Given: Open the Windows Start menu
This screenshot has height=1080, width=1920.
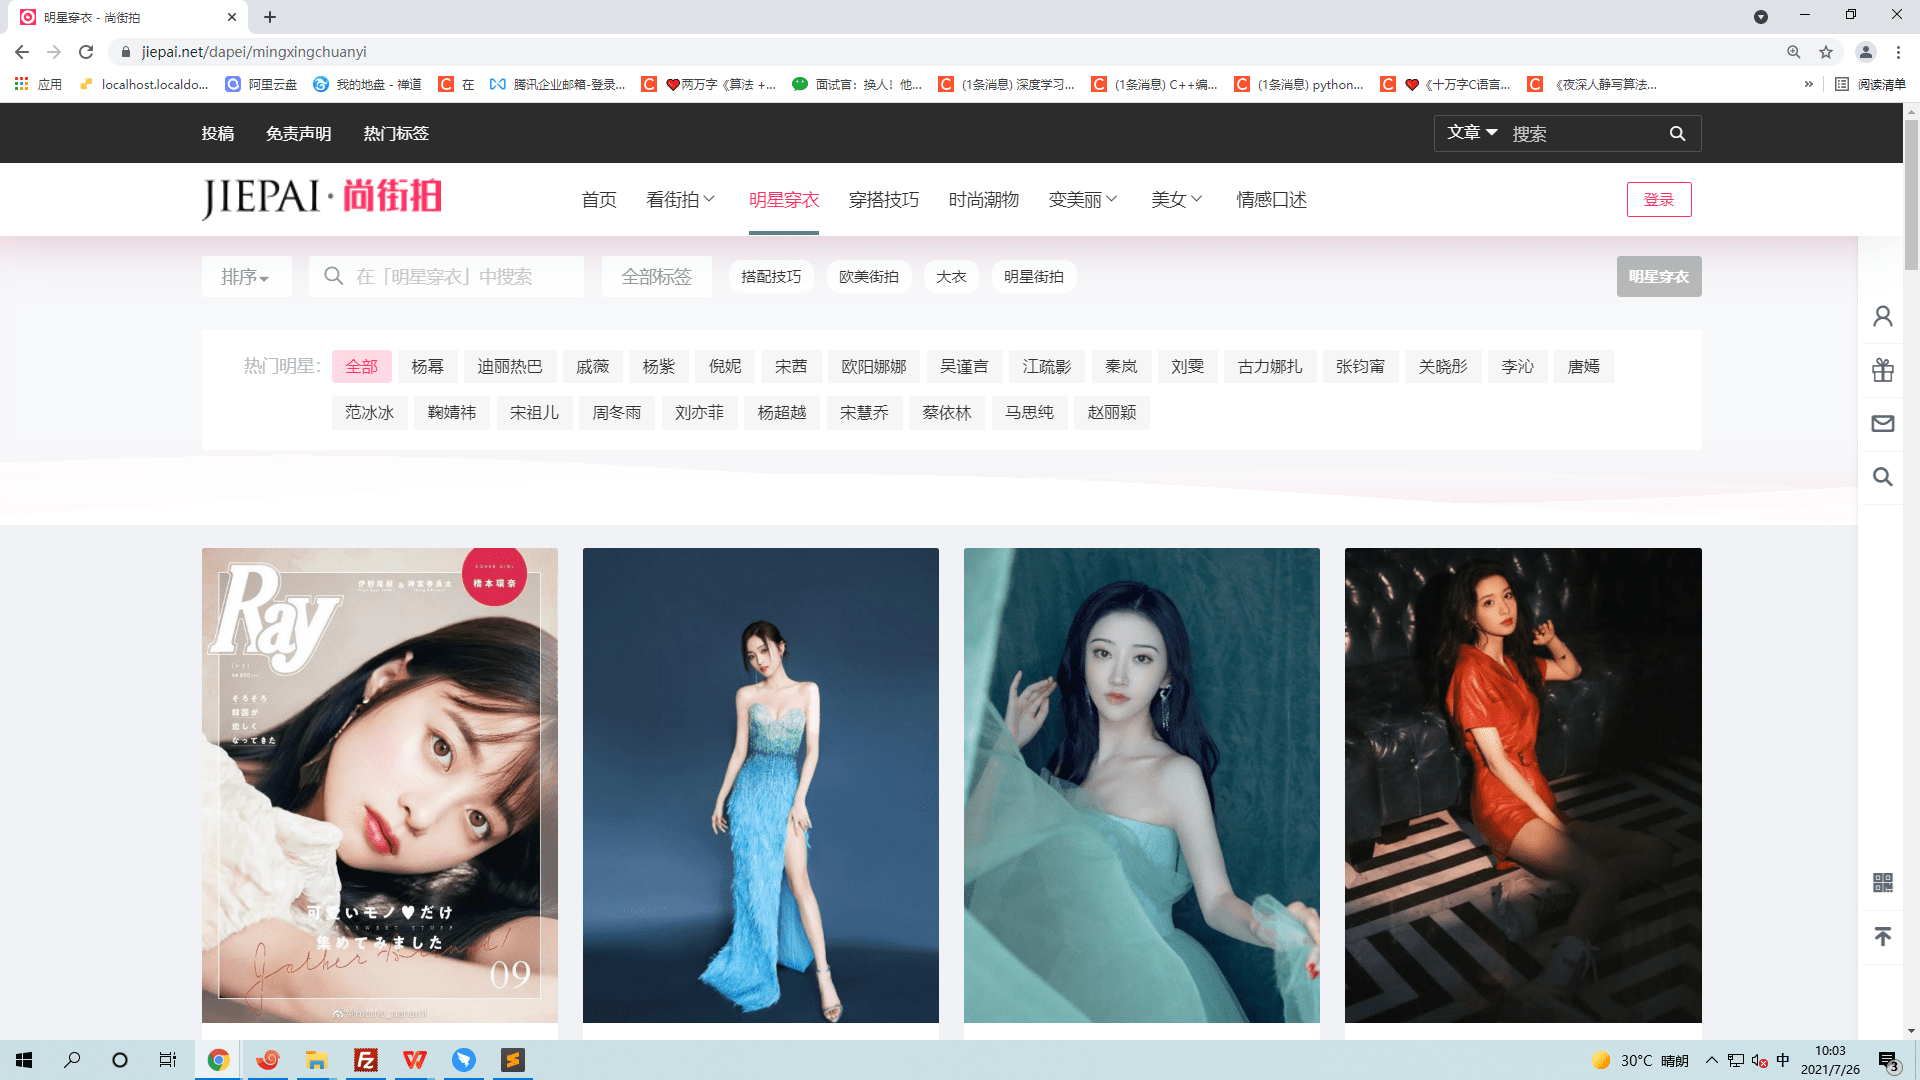Looking at the screenshot, I should pyautogui.click(x=24, y=1060).
